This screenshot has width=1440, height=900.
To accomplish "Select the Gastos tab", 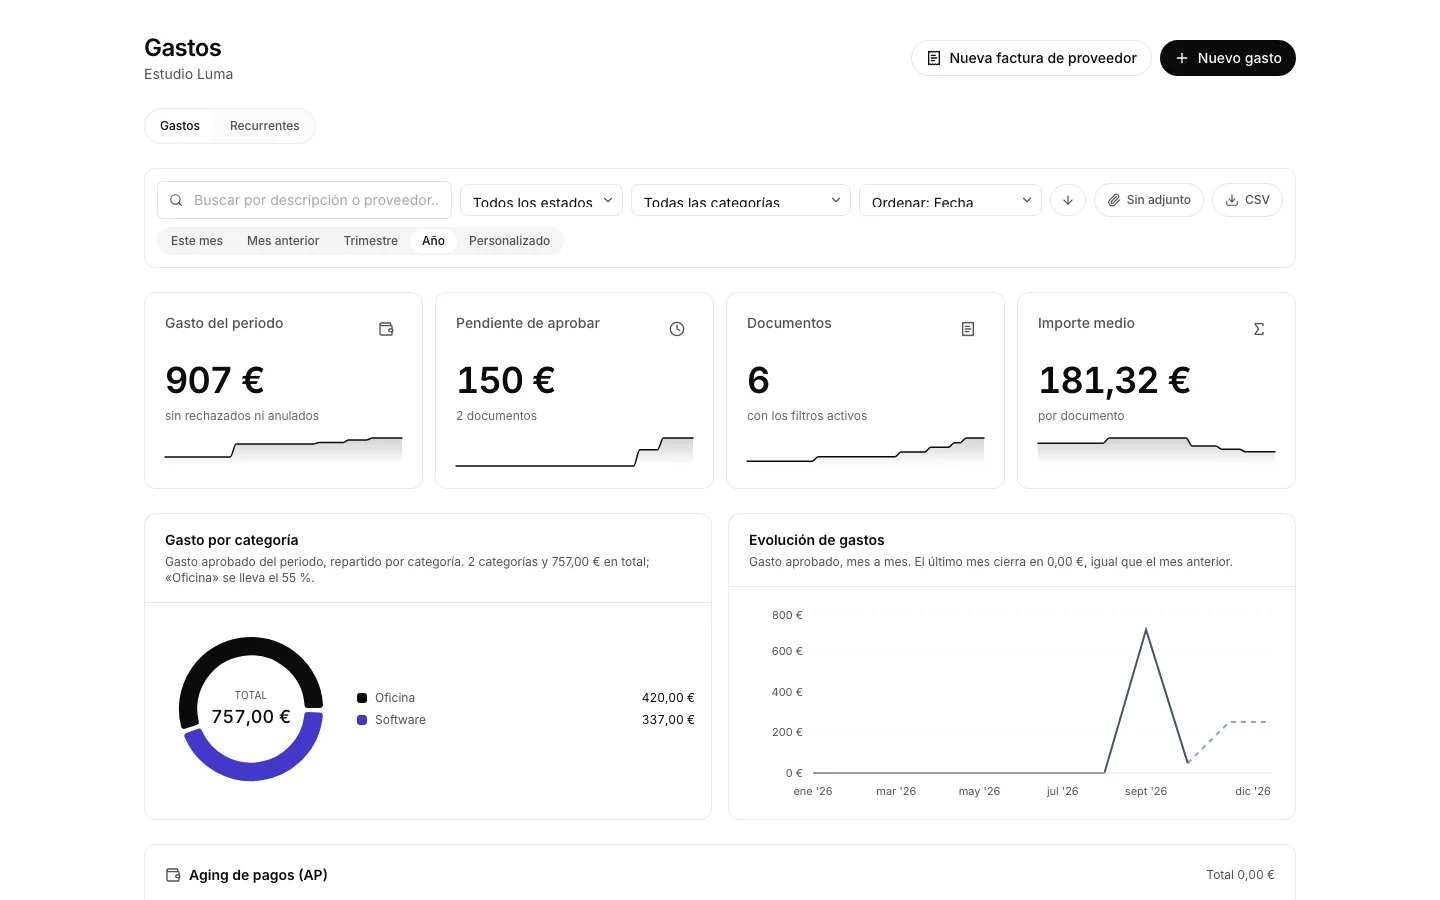I will pyautogui.click(x=180, y=126).
